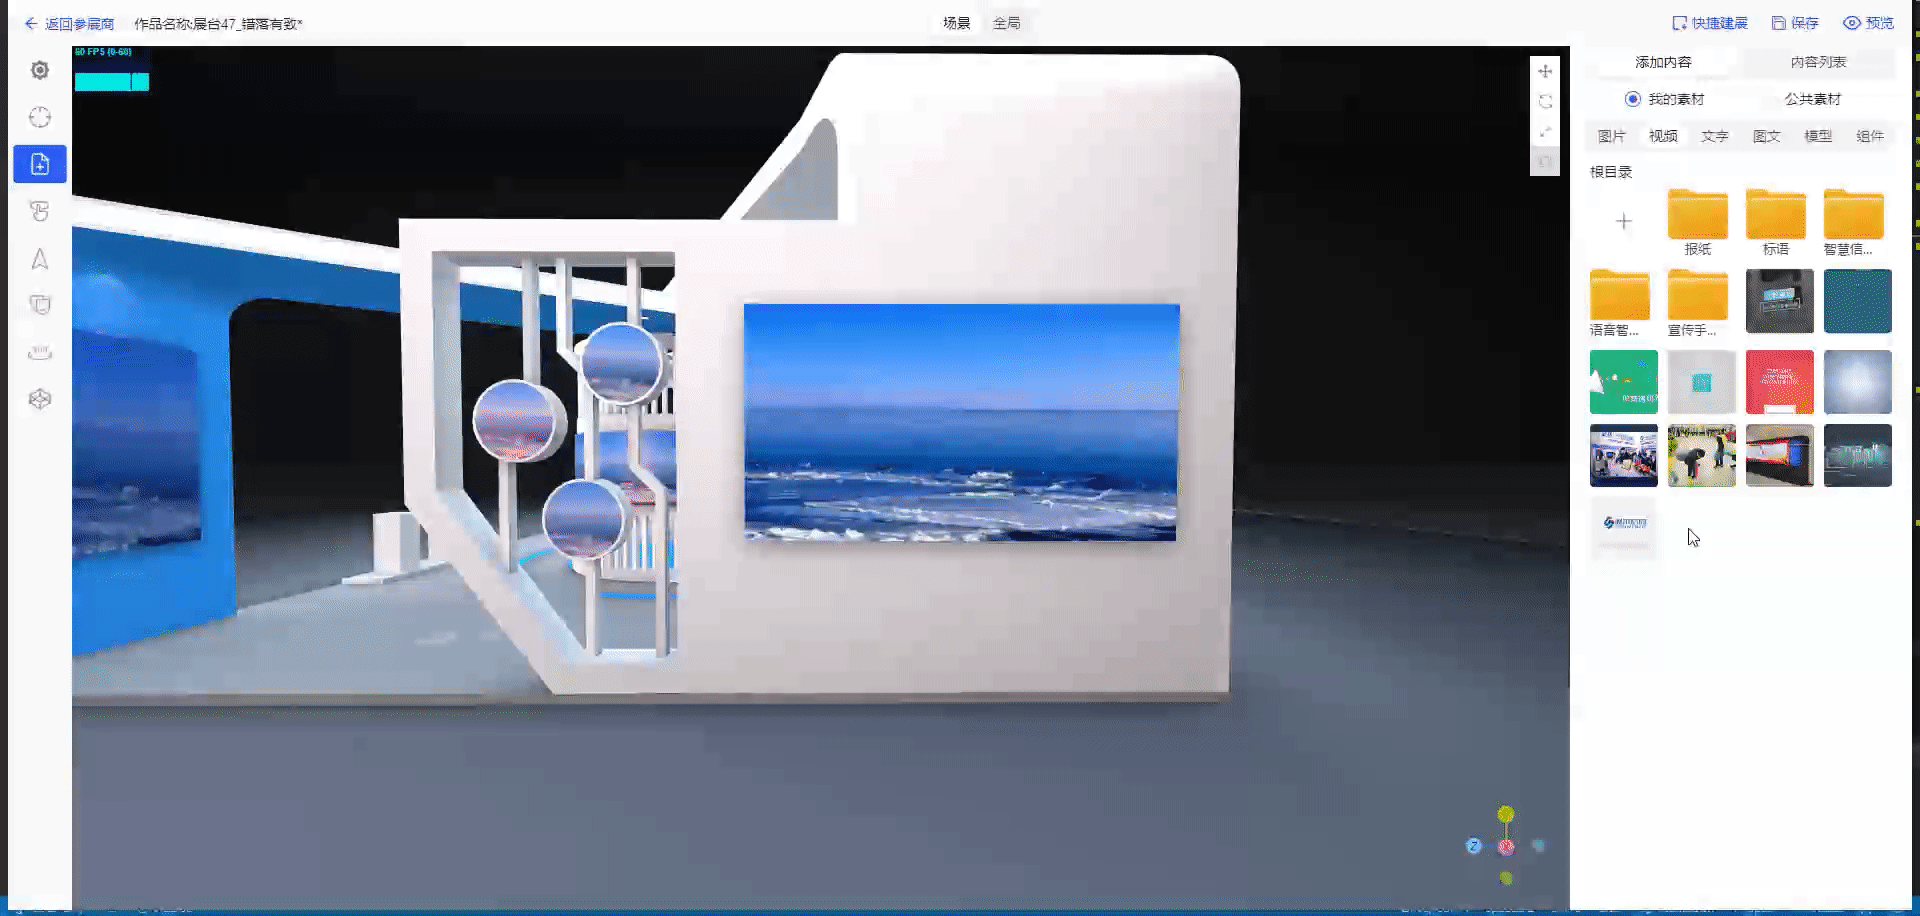1920x916 pixels.
Task: Open the settings gear in left sidebar
Action: [40, 70]
